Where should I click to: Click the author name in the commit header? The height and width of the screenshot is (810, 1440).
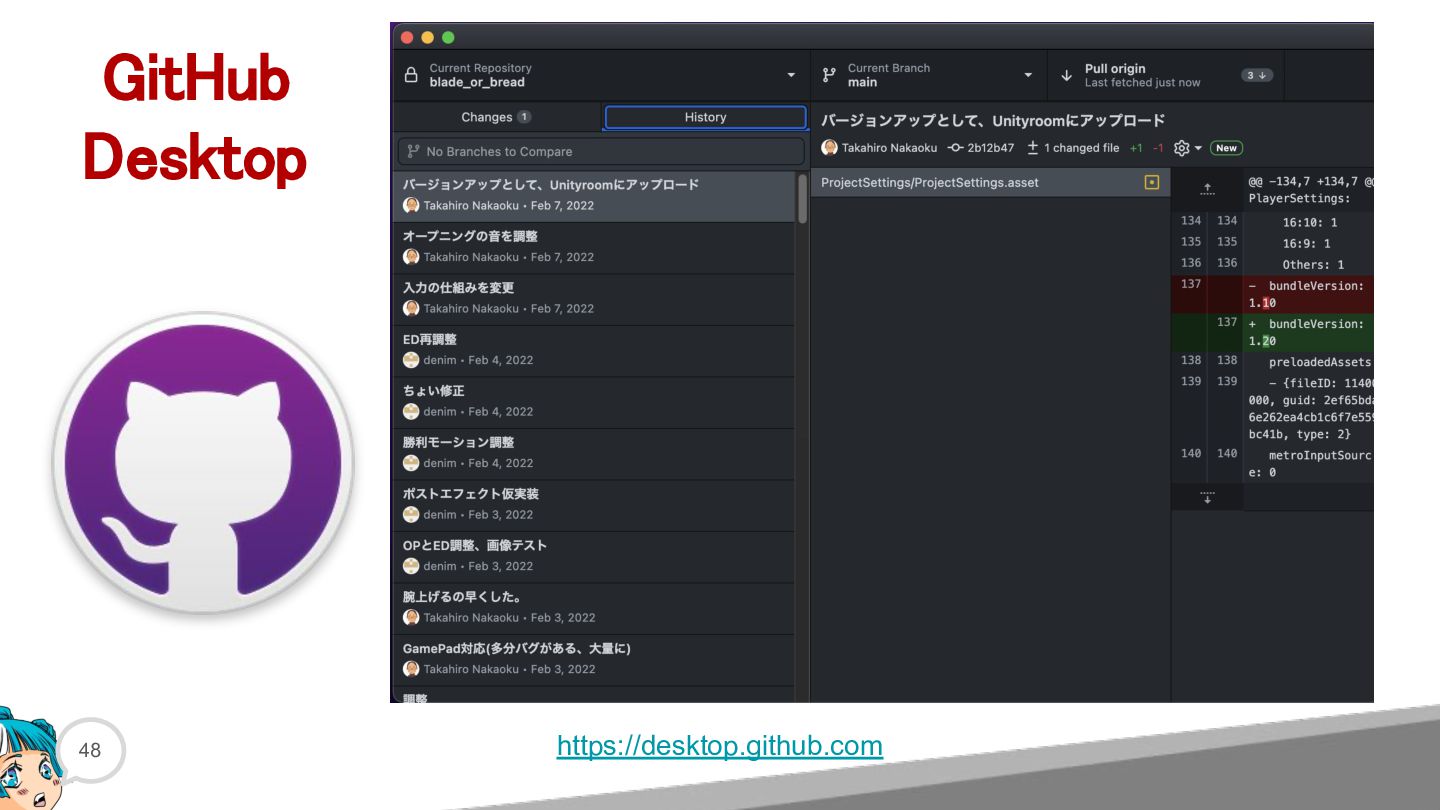coord(889,148)
